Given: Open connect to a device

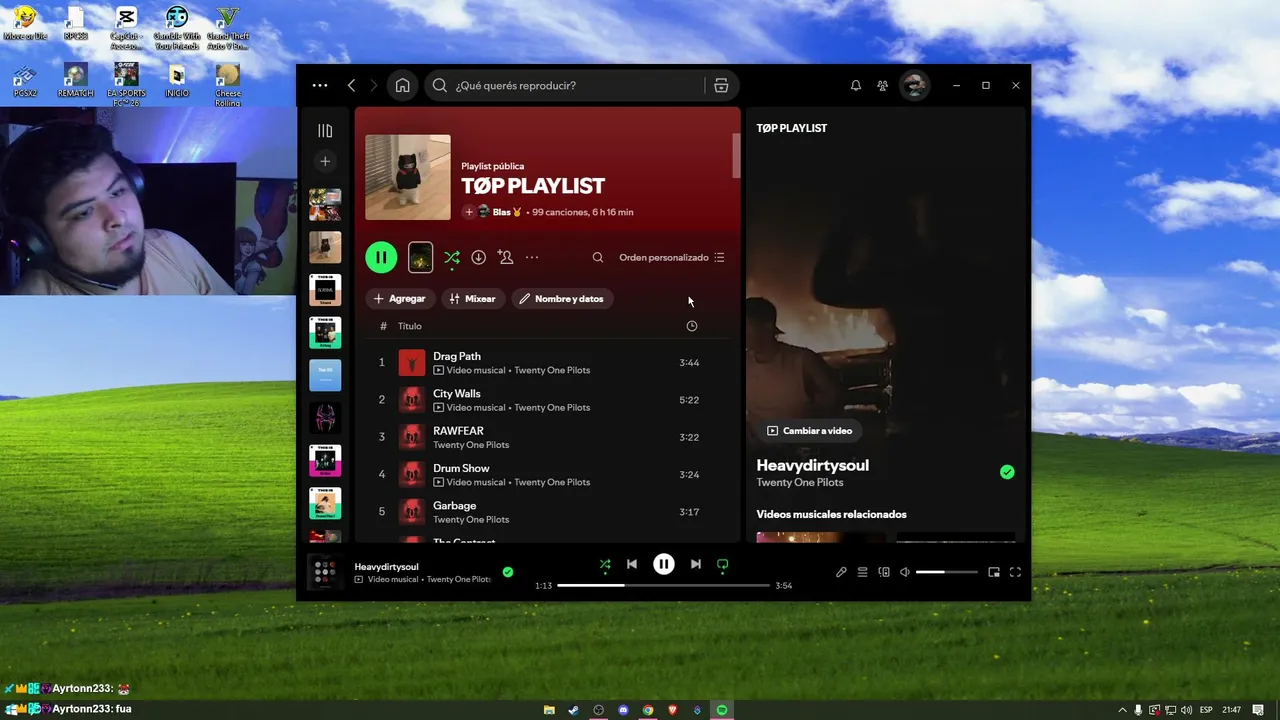Looking at the screenshot, I should coord(884,573).
